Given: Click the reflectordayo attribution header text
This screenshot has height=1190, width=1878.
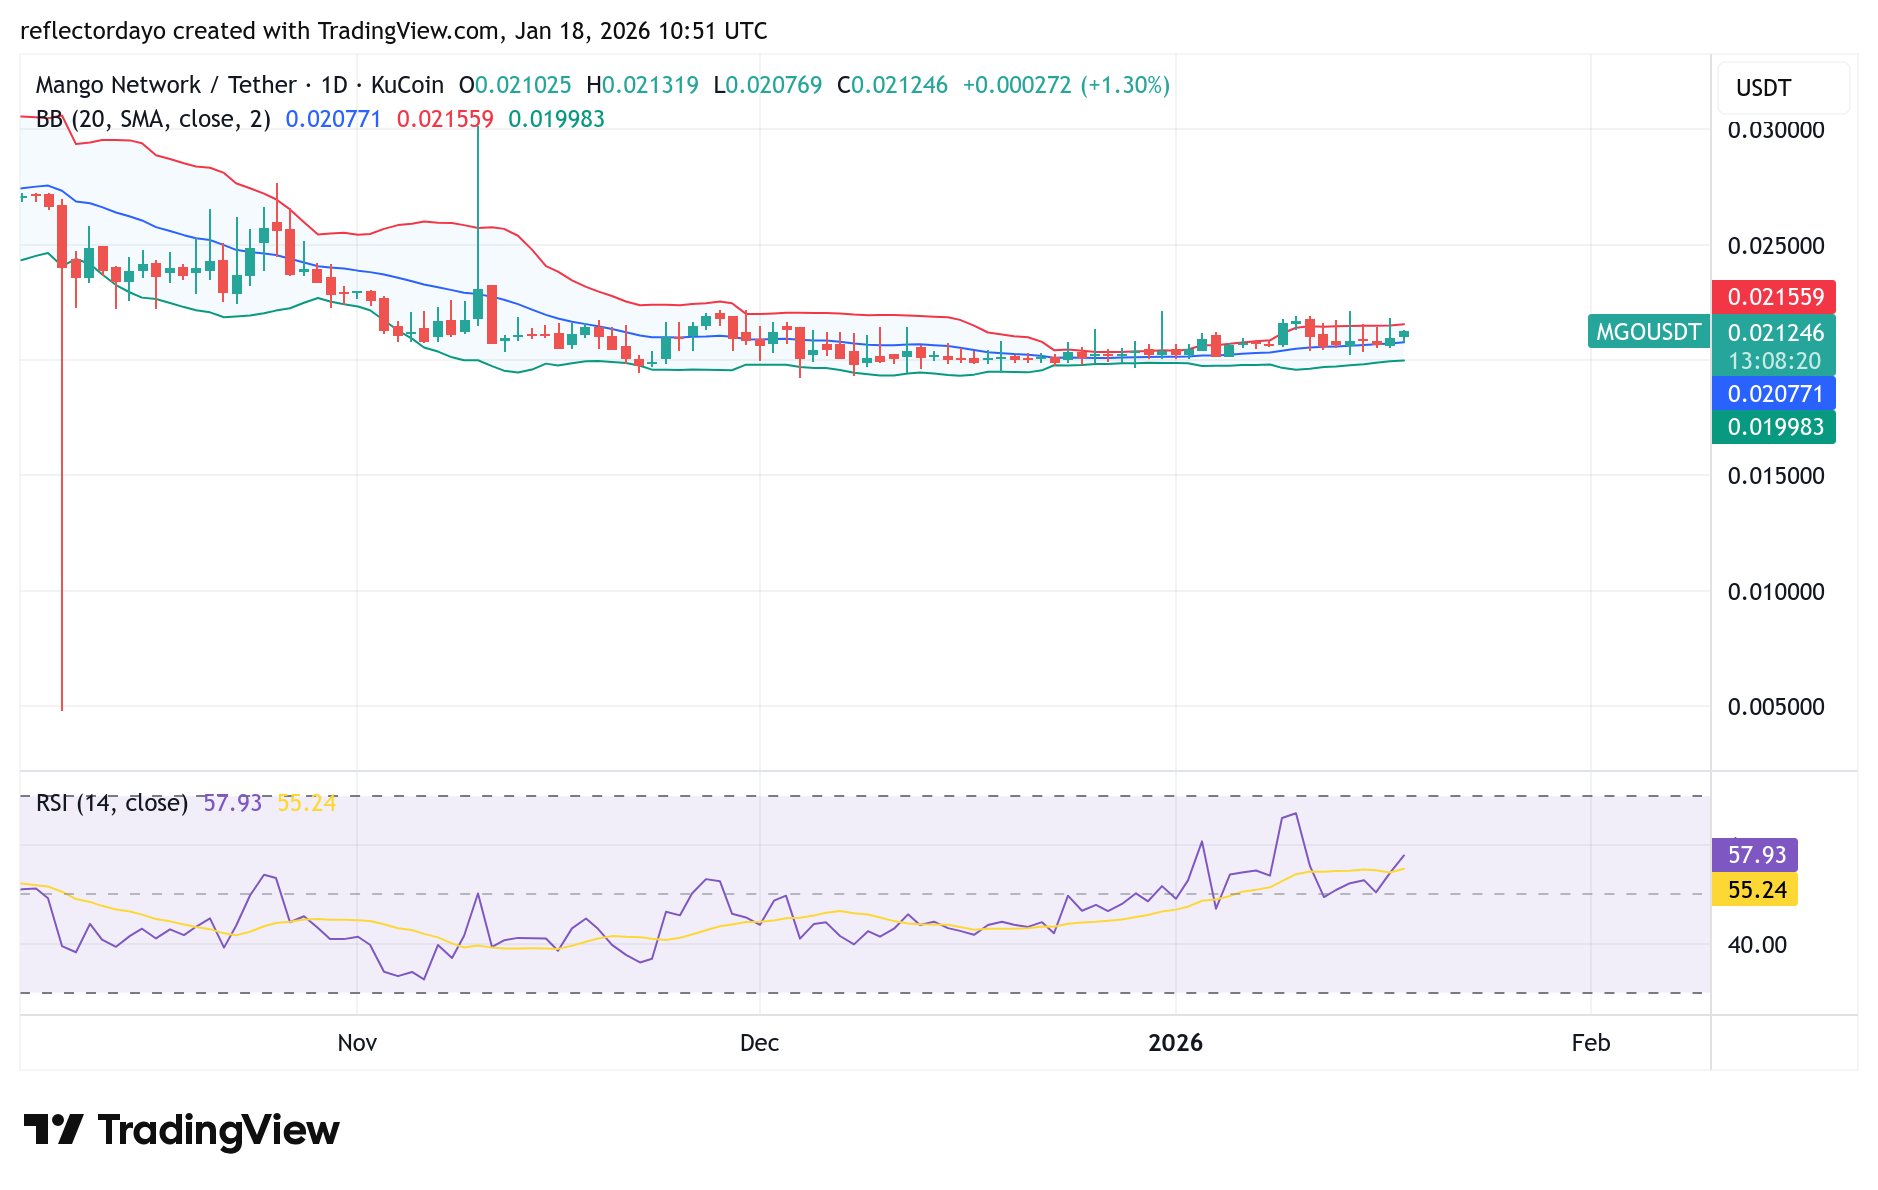Looking at the screenshot, I should [x=394, y=31].
